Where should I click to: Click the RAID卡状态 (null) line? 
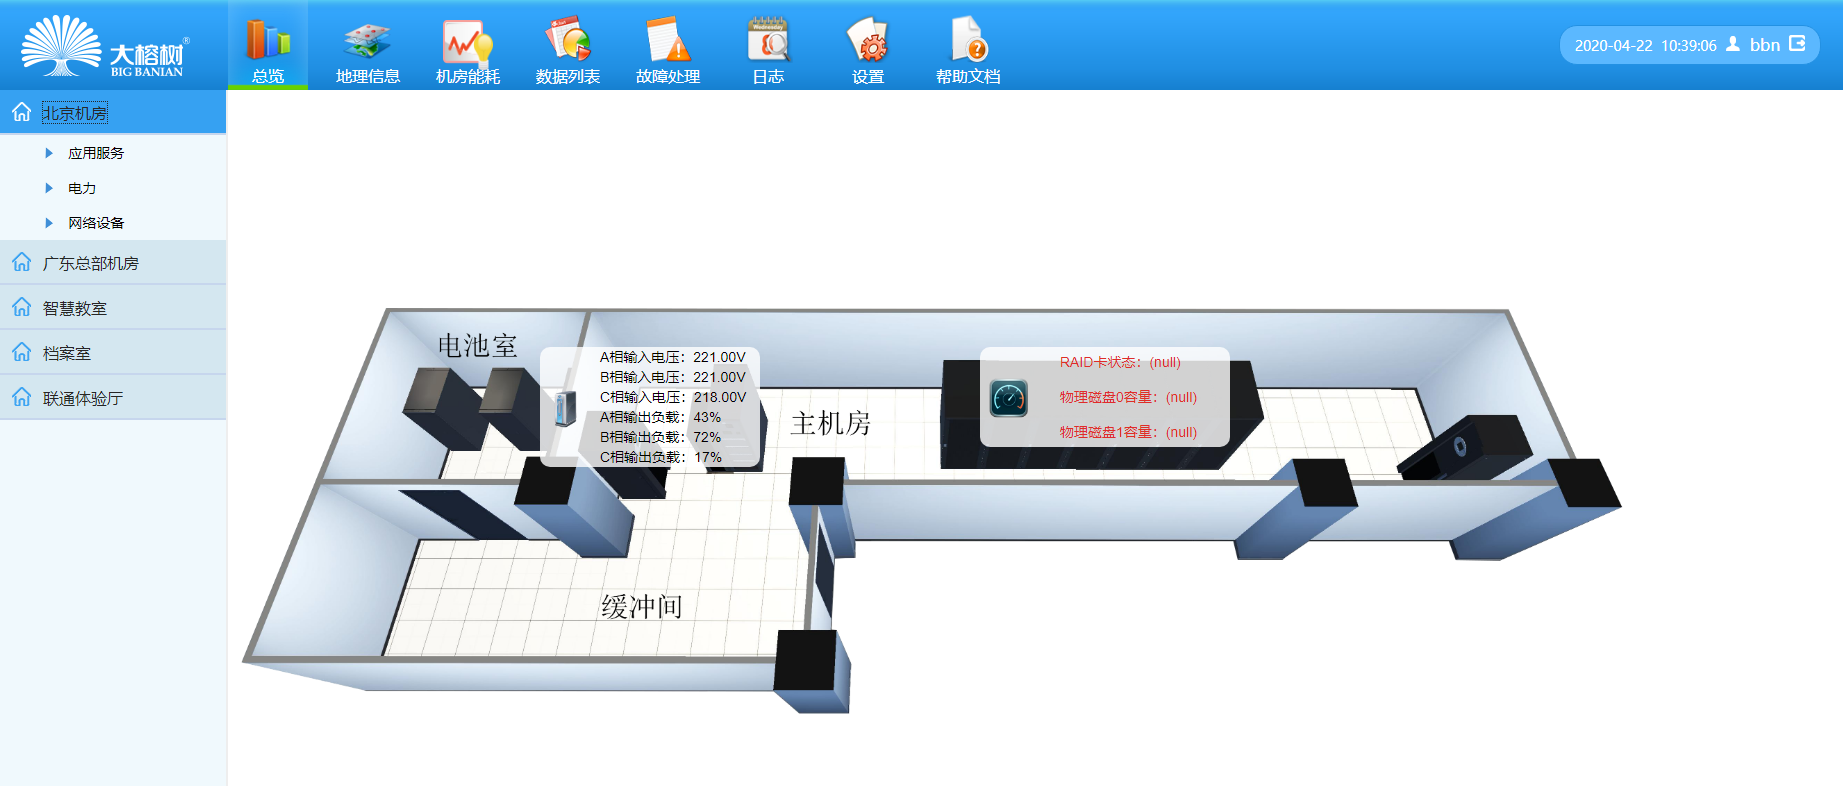point(1120,362)
